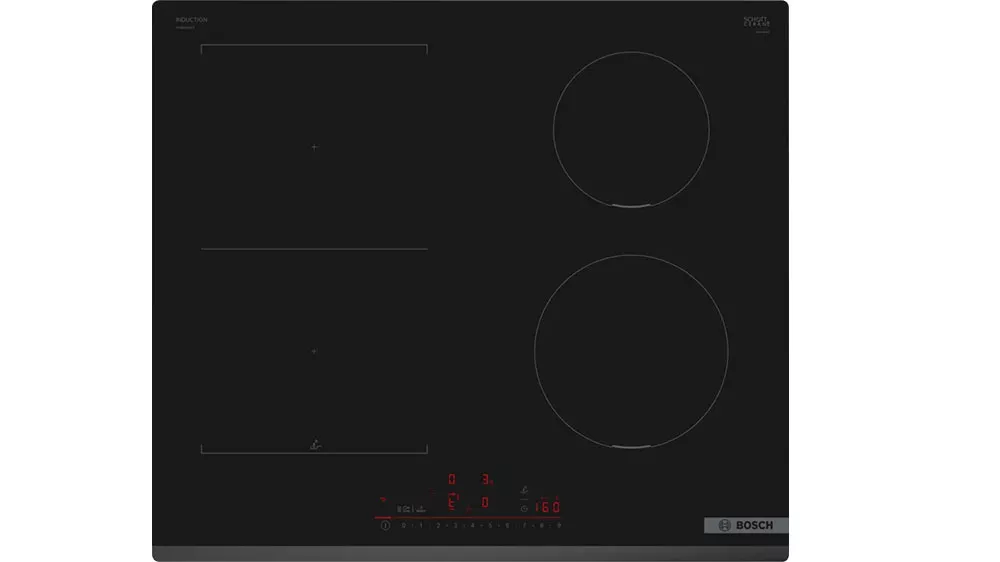The width and height of the screenshot is (1000, 562).
Task: Tap the frying sensor pan icon
Action: [x=524, y=491]
